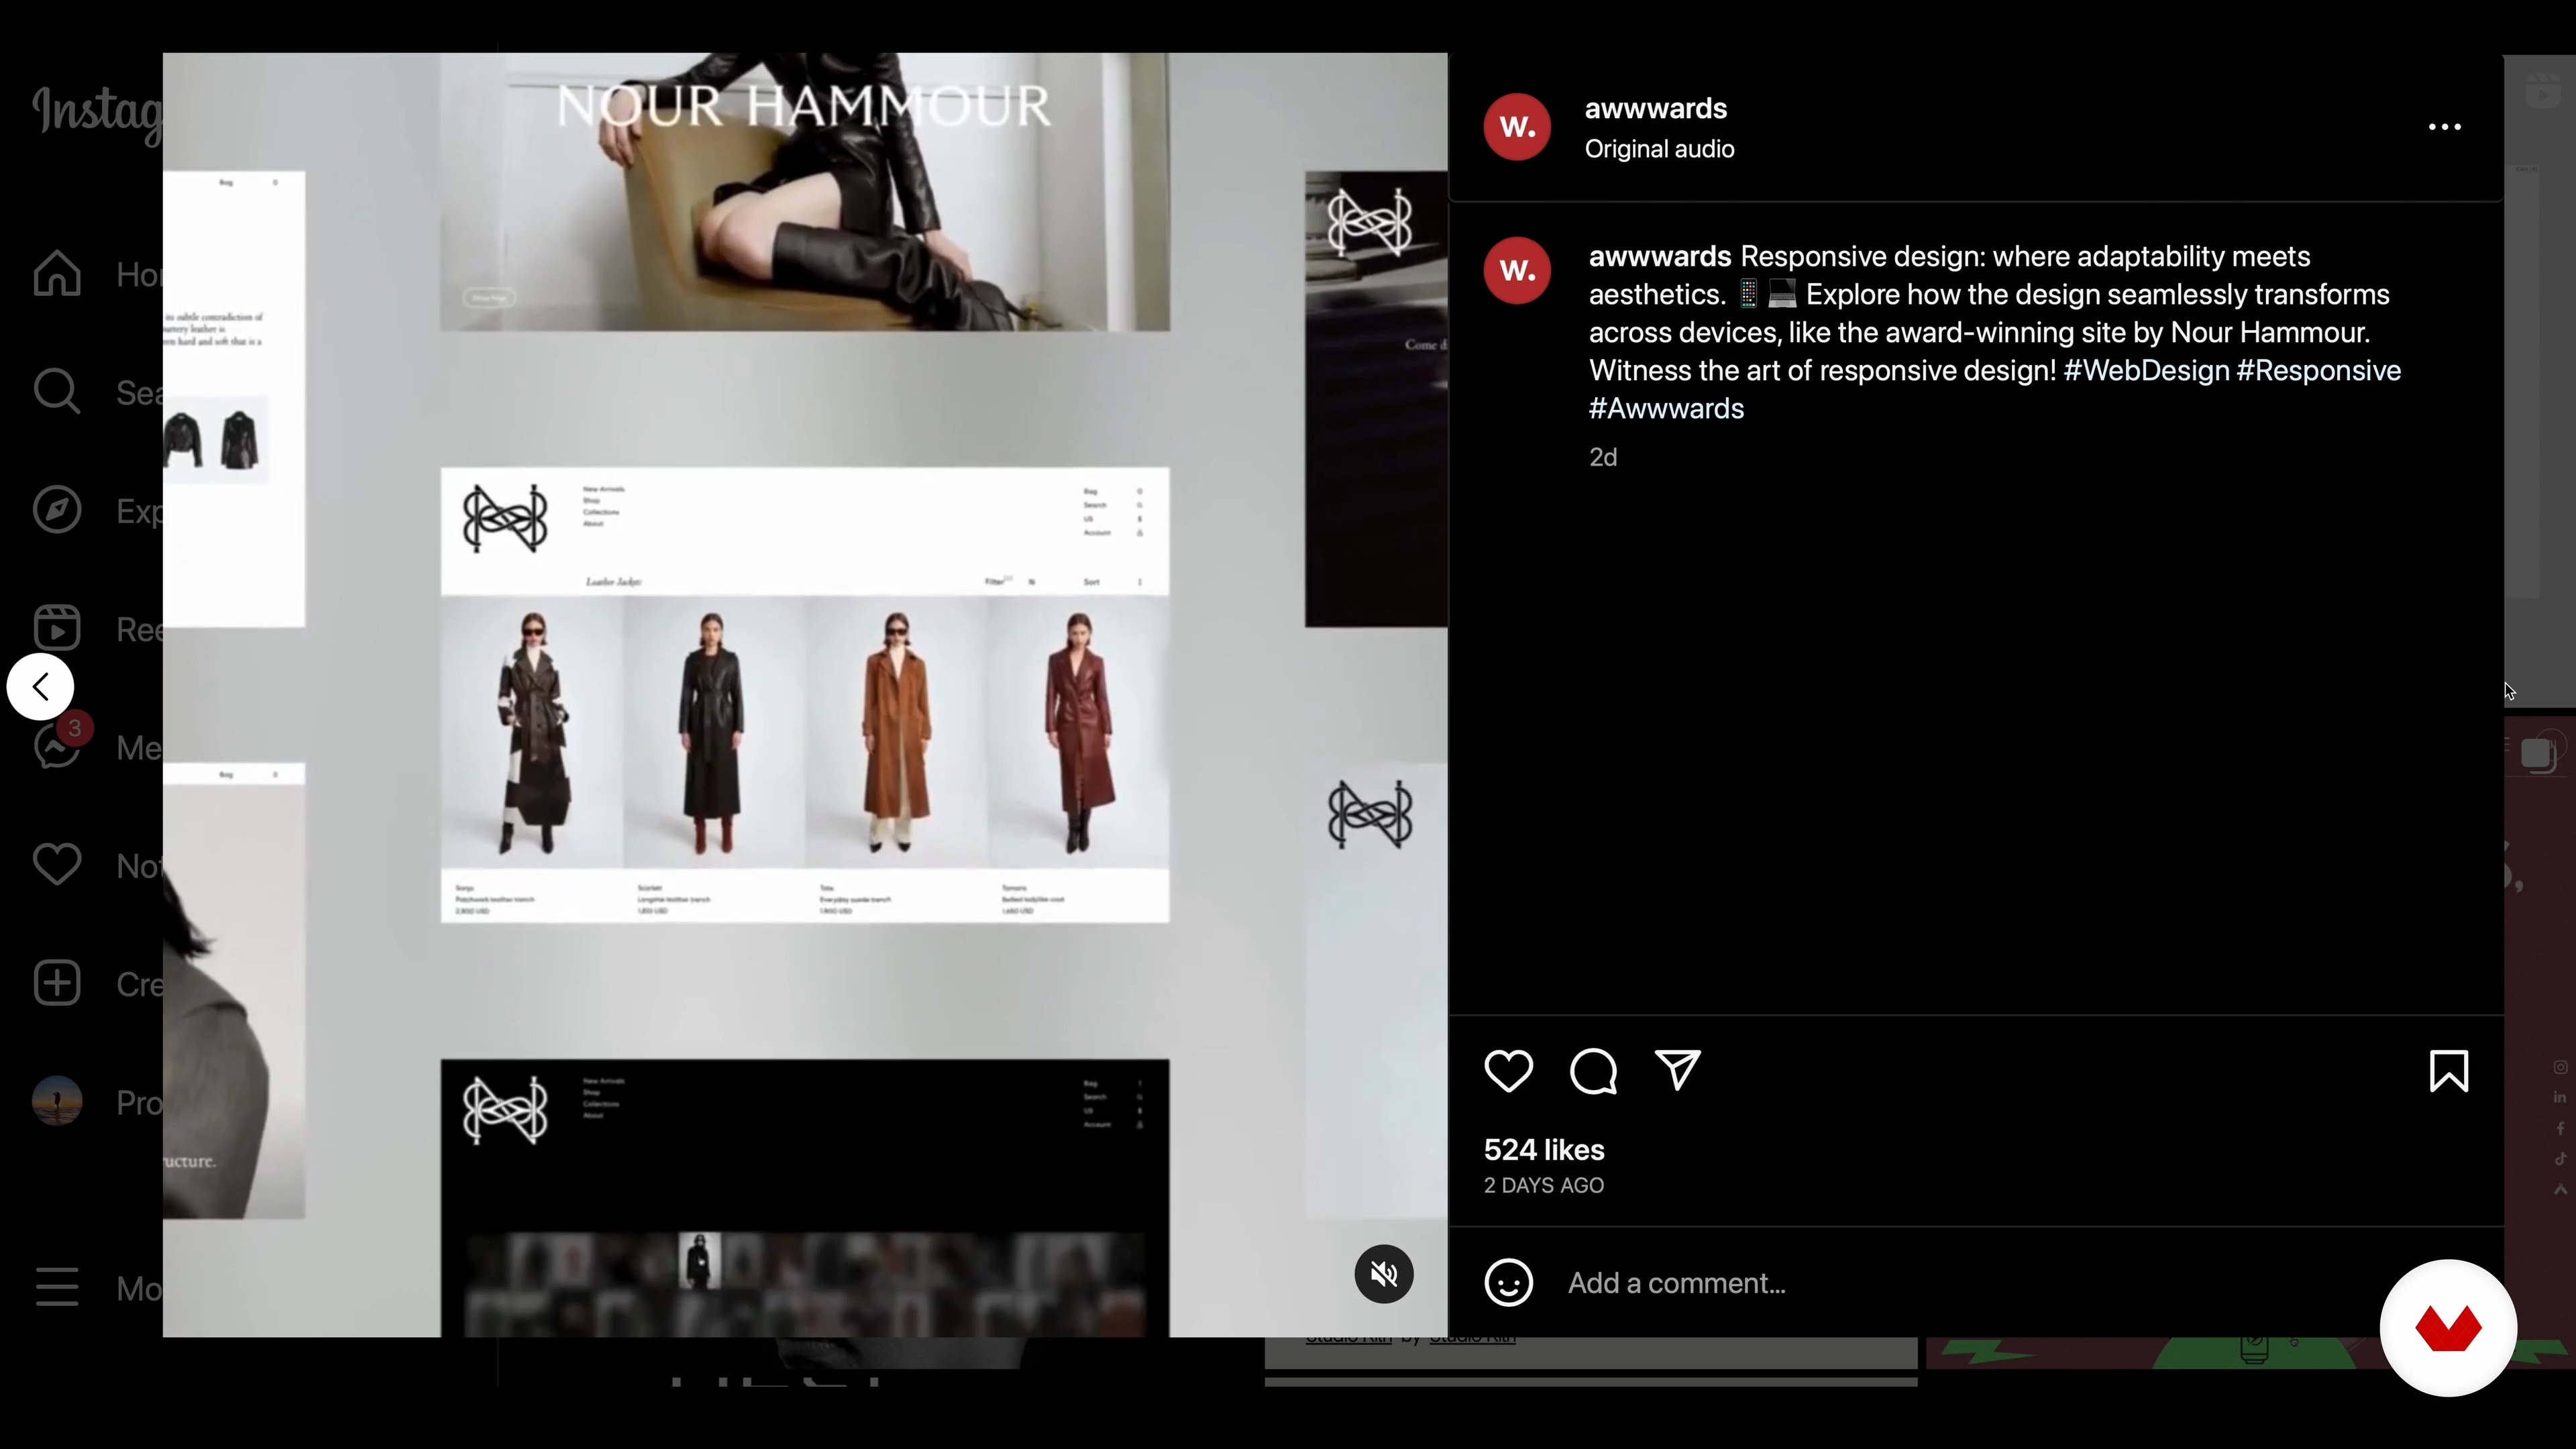Image resolution: width=2576 pixels, height=1449 pixels.
Task: Click the 2 DAYS AGO timestamp
Action: tap(1544, 1186)
